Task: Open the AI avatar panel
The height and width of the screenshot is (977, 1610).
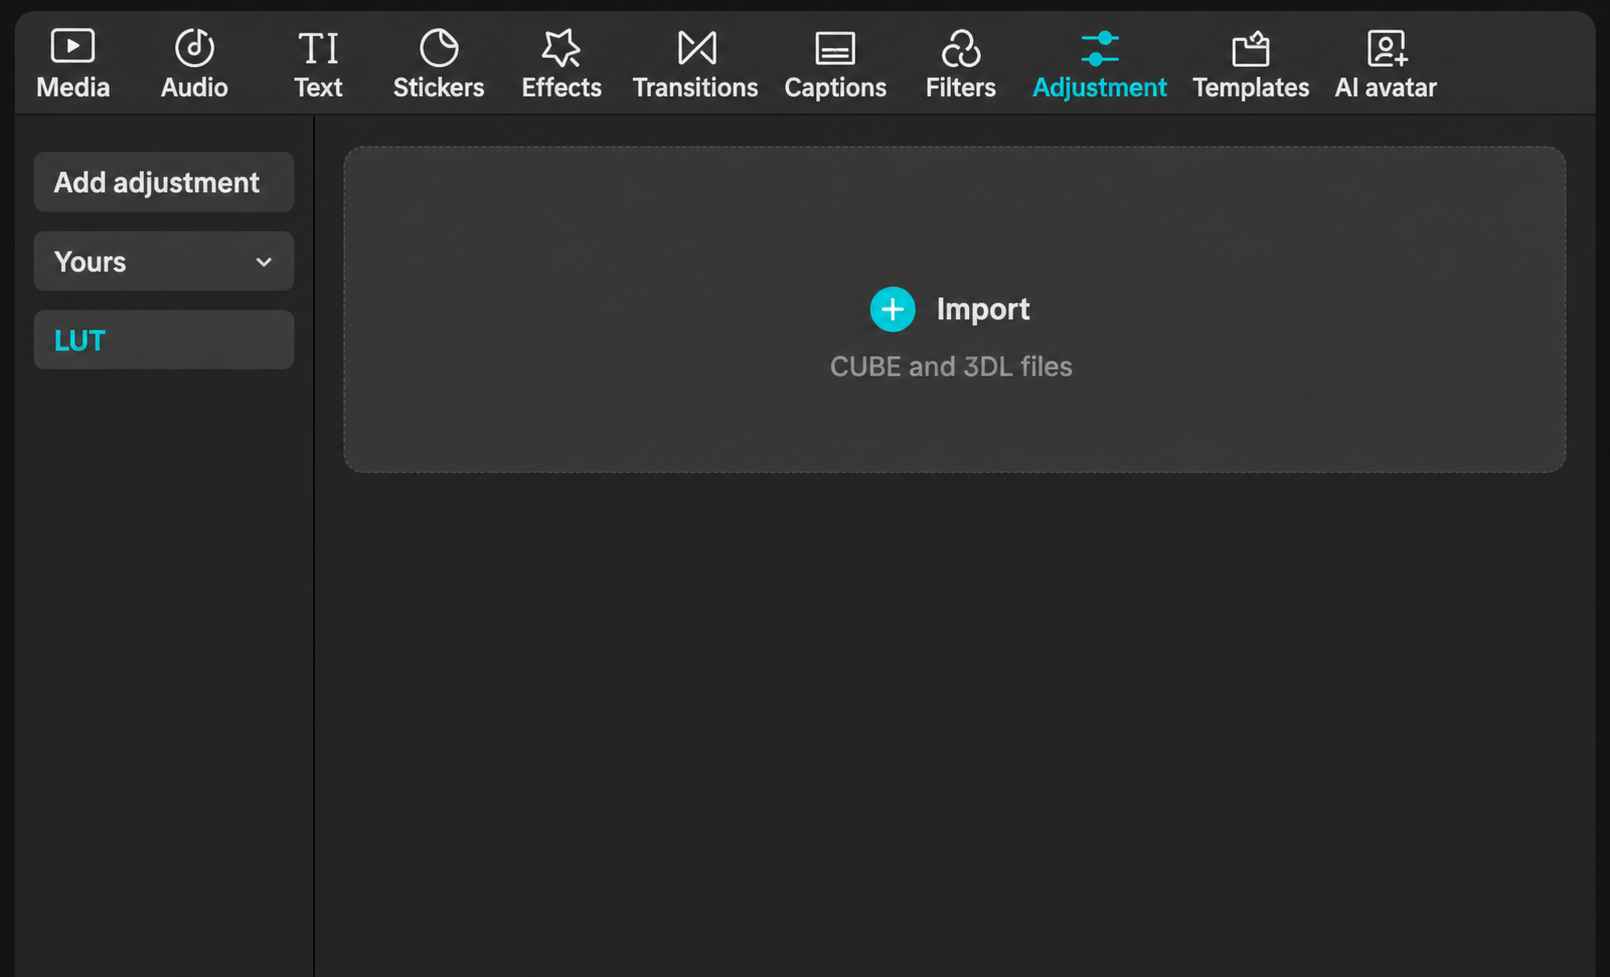Action: click(x=1385, y=65)
